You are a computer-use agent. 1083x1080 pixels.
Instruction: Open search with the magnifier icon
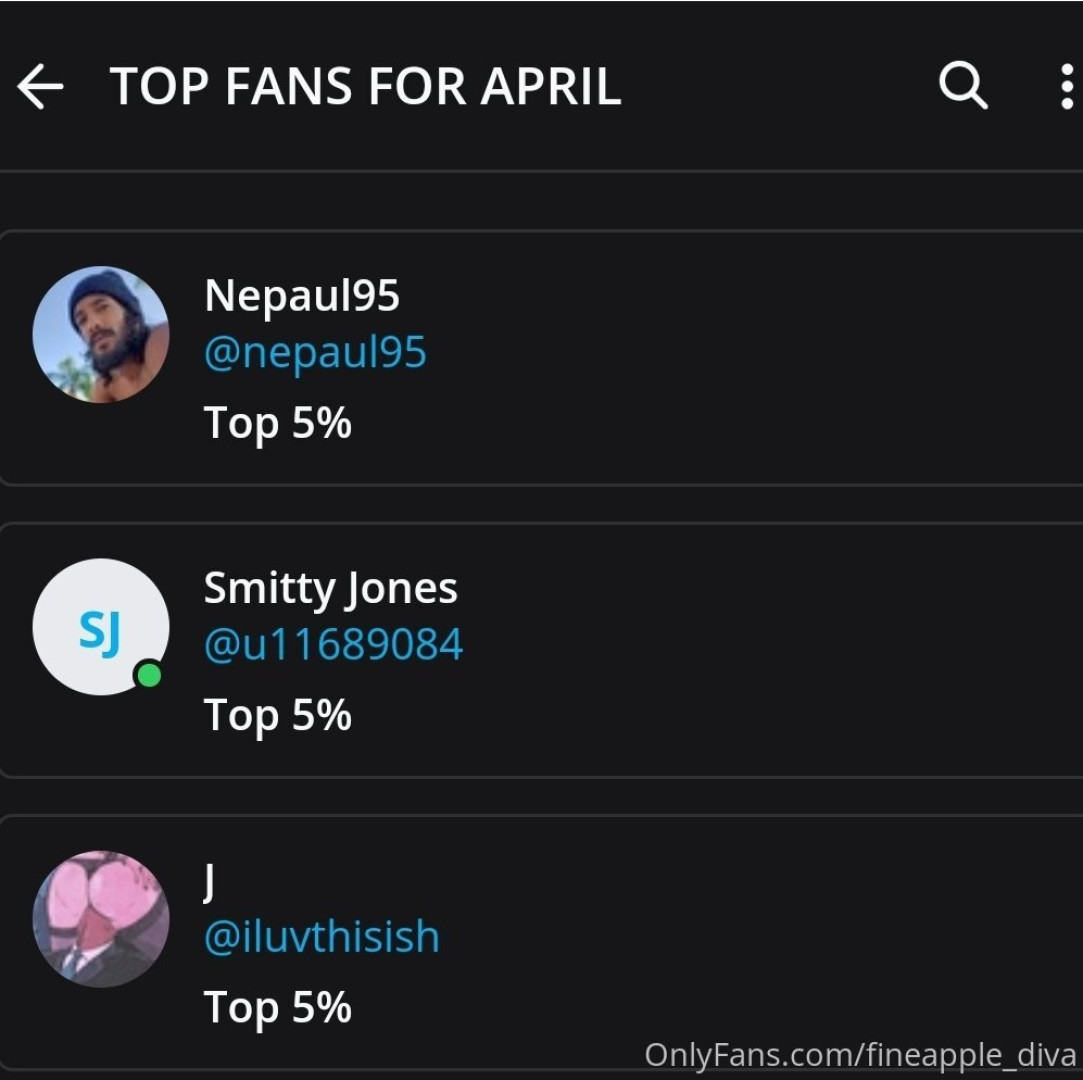[x=963, y=86]
